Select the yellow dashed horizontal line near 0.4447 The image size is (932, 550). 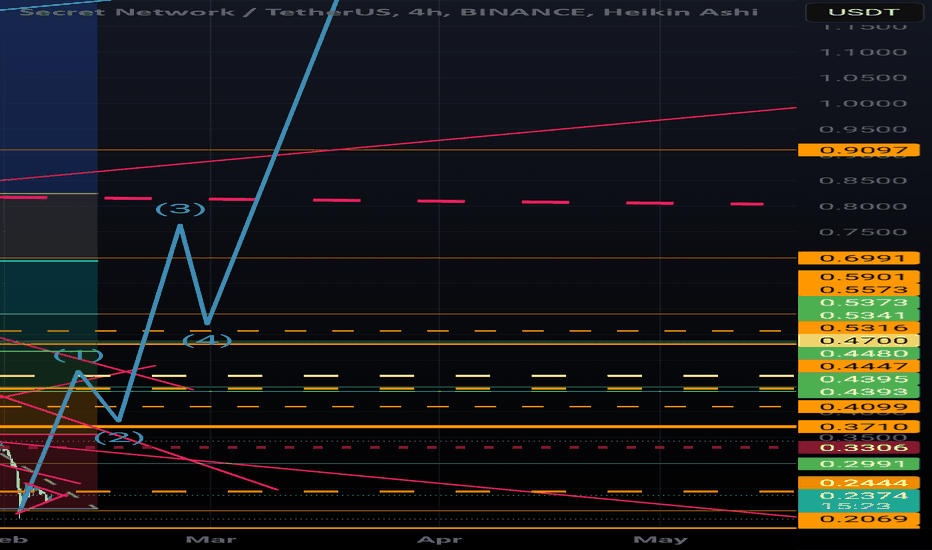tap(397, 376)
